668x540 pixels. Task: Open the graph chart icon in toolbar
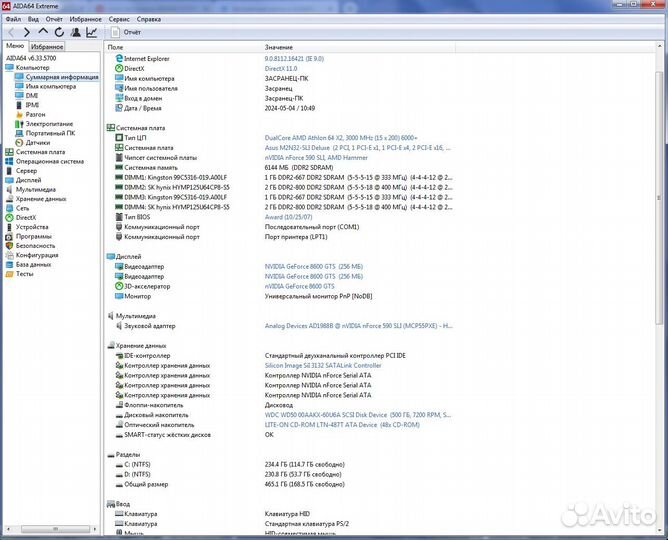(92, 32)
